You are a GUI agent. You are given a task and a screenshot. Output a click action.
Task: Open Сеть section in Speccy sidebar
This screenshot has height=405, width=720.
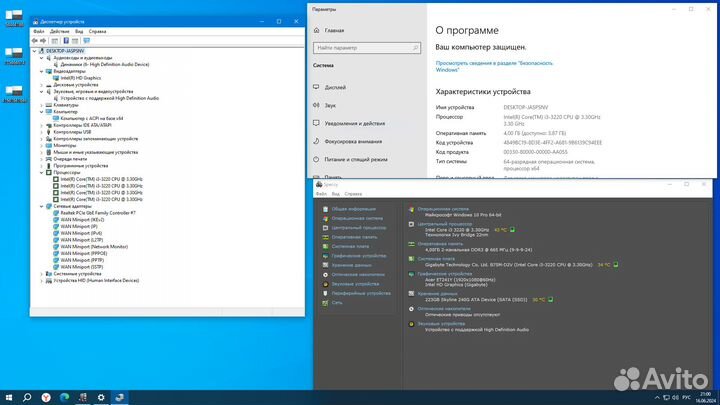pos(337,301)
